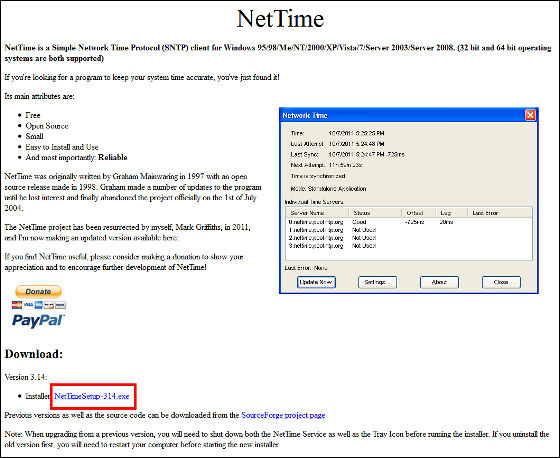
Task: Click the Open Source bullet item
Action: pyautogui.click(x=47, y=126)
